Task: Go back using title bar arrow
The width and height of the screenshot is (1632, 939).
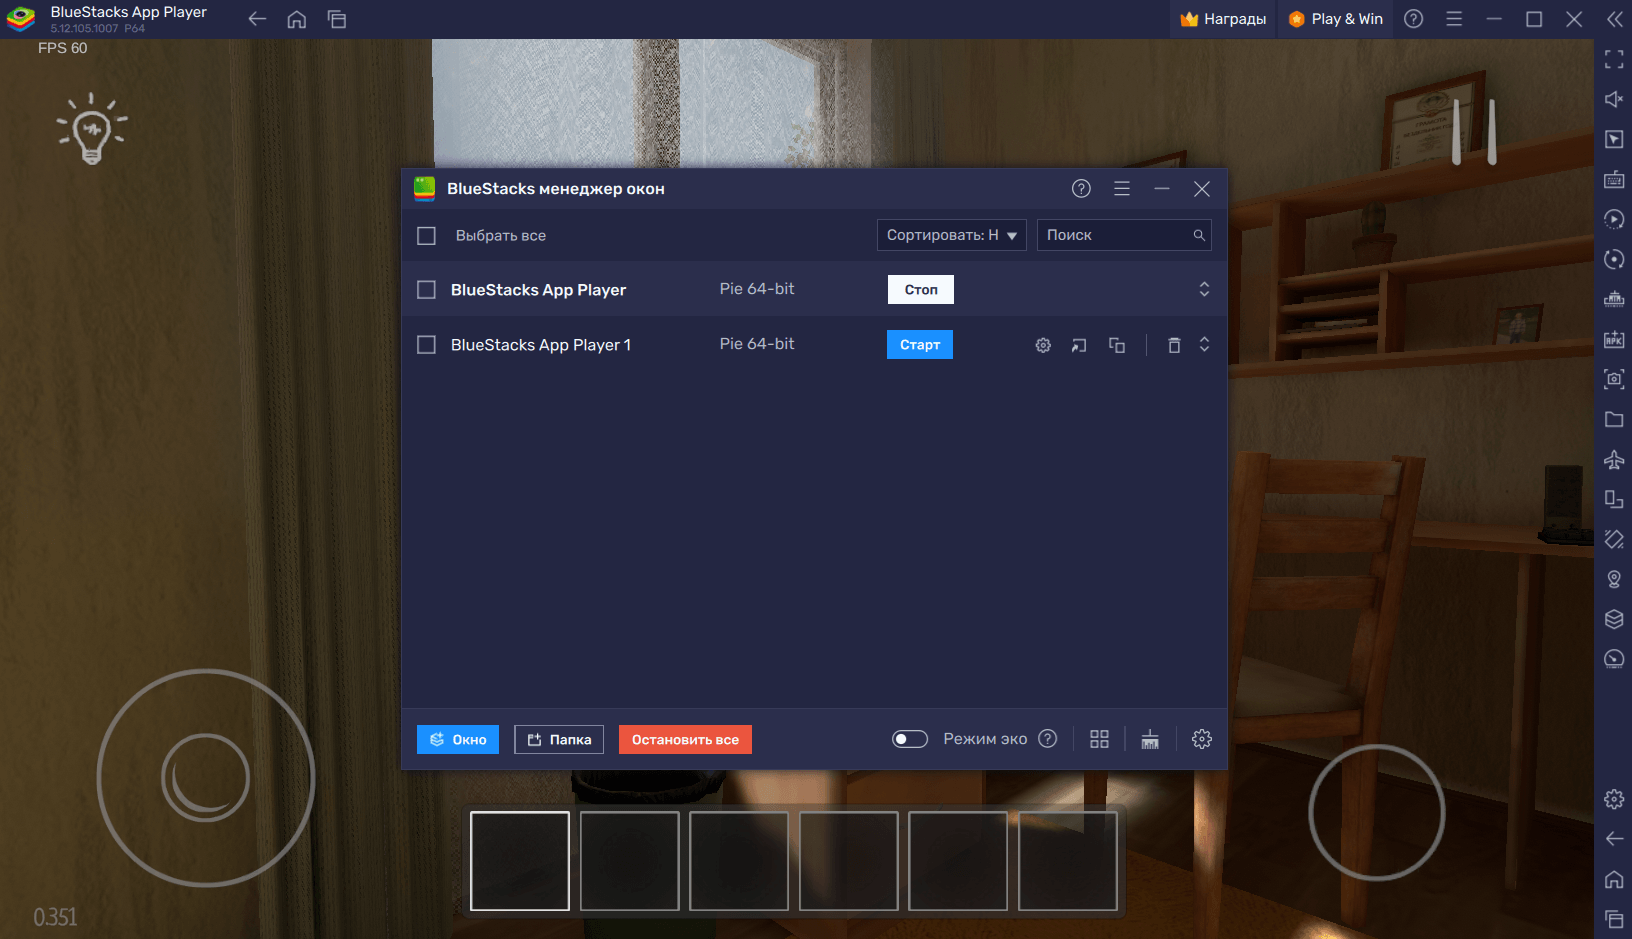Action: point(257,19)
